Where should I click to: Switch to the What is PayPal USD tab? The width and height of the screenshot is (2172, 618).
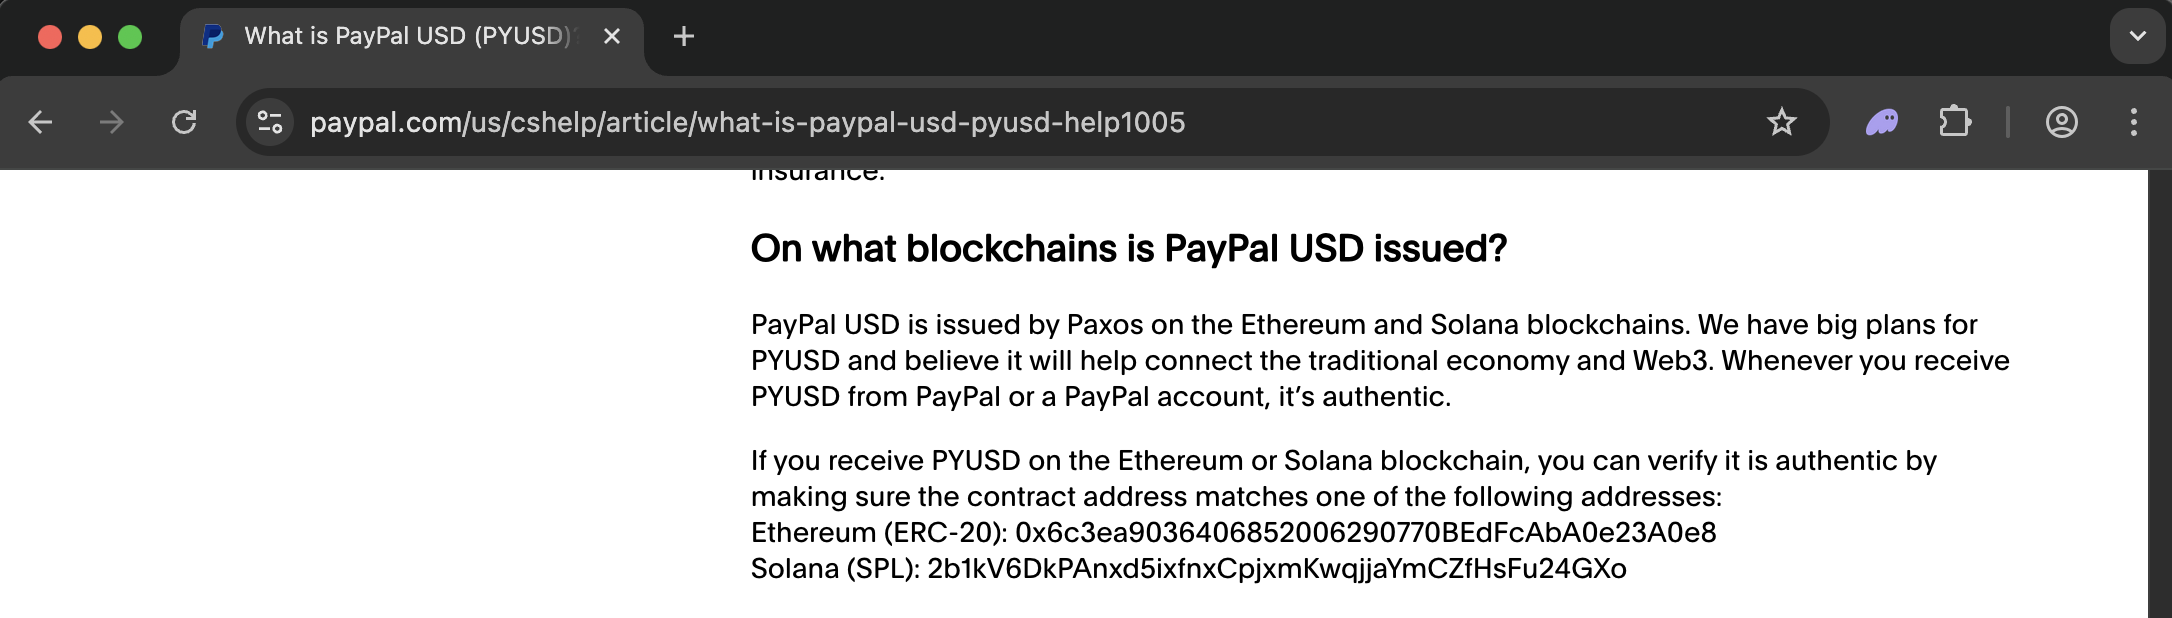point(400,36)
